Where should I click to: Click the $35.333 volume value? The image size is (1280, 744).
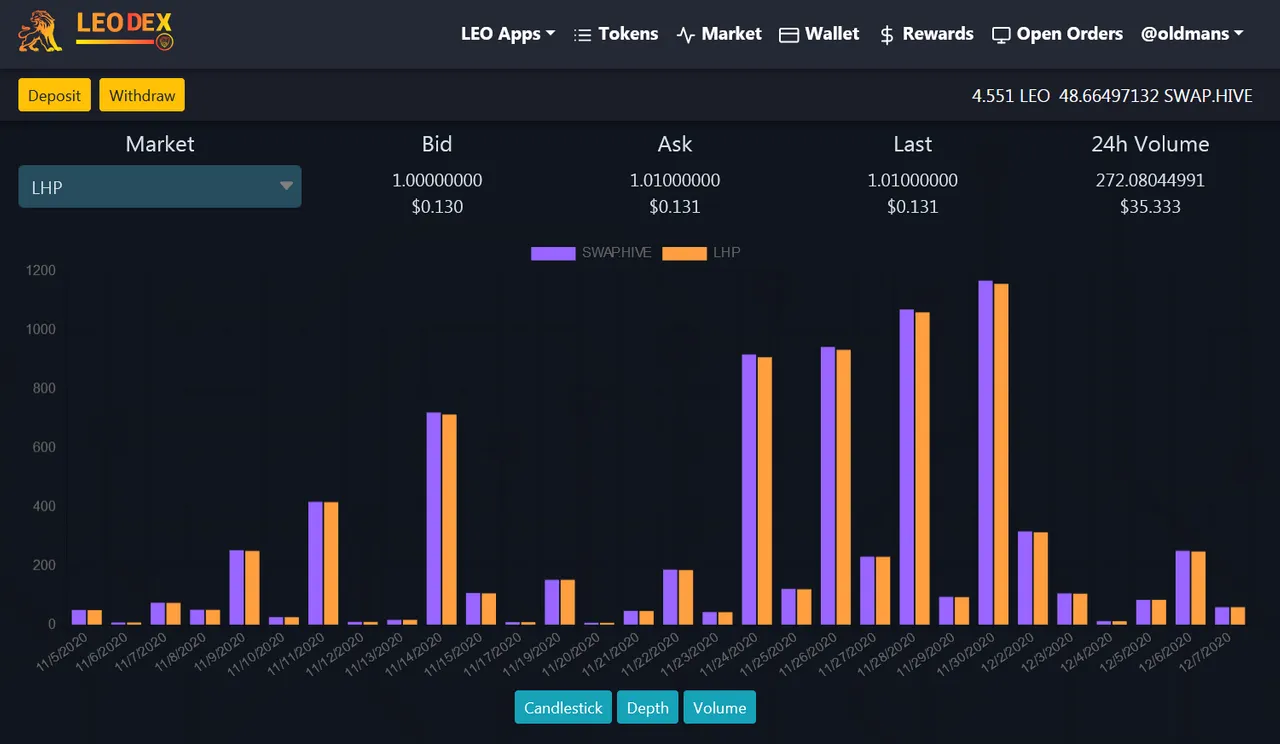[x=1150, y=207]
